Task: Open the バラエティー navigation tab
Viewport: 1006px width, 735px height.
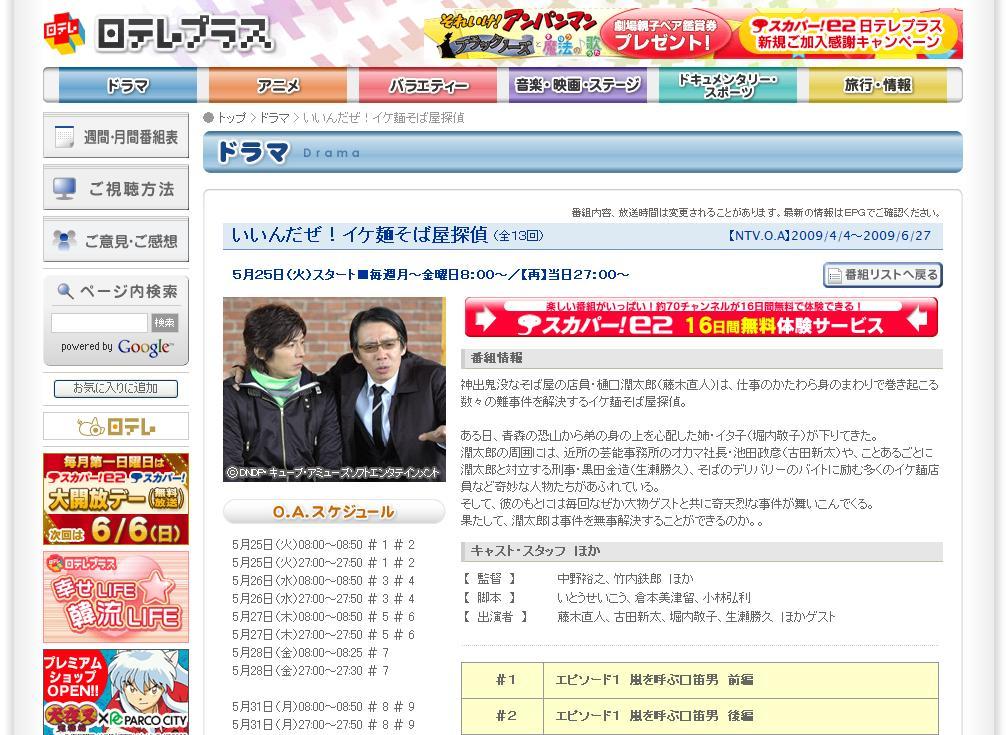Action: tap(428, 85)
